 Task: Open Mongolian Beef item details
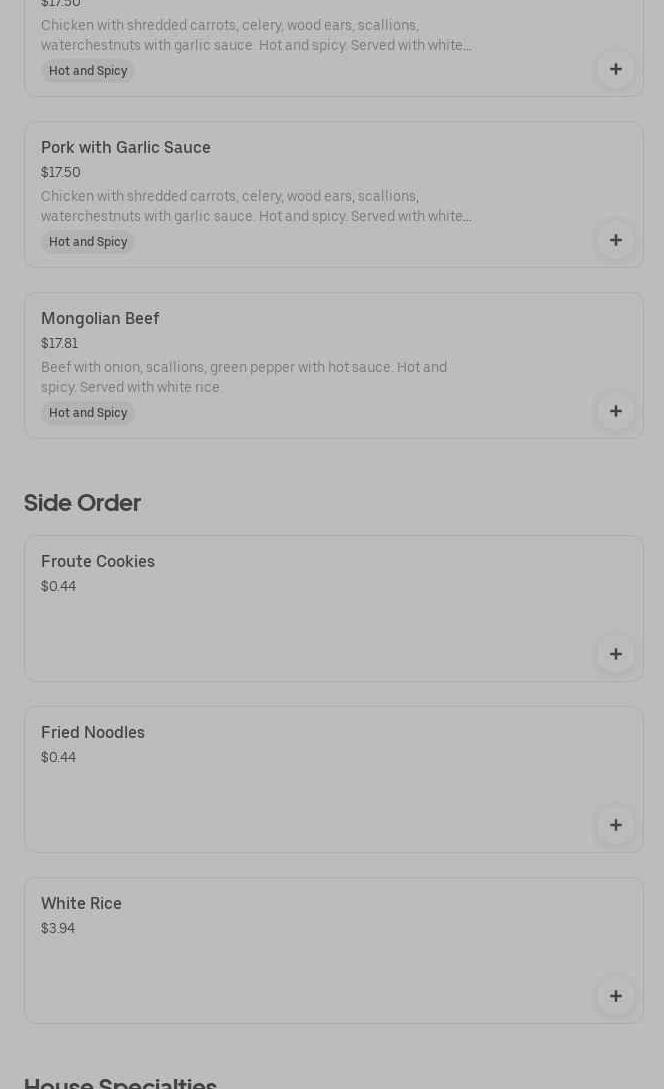click(x=100, y=319)
